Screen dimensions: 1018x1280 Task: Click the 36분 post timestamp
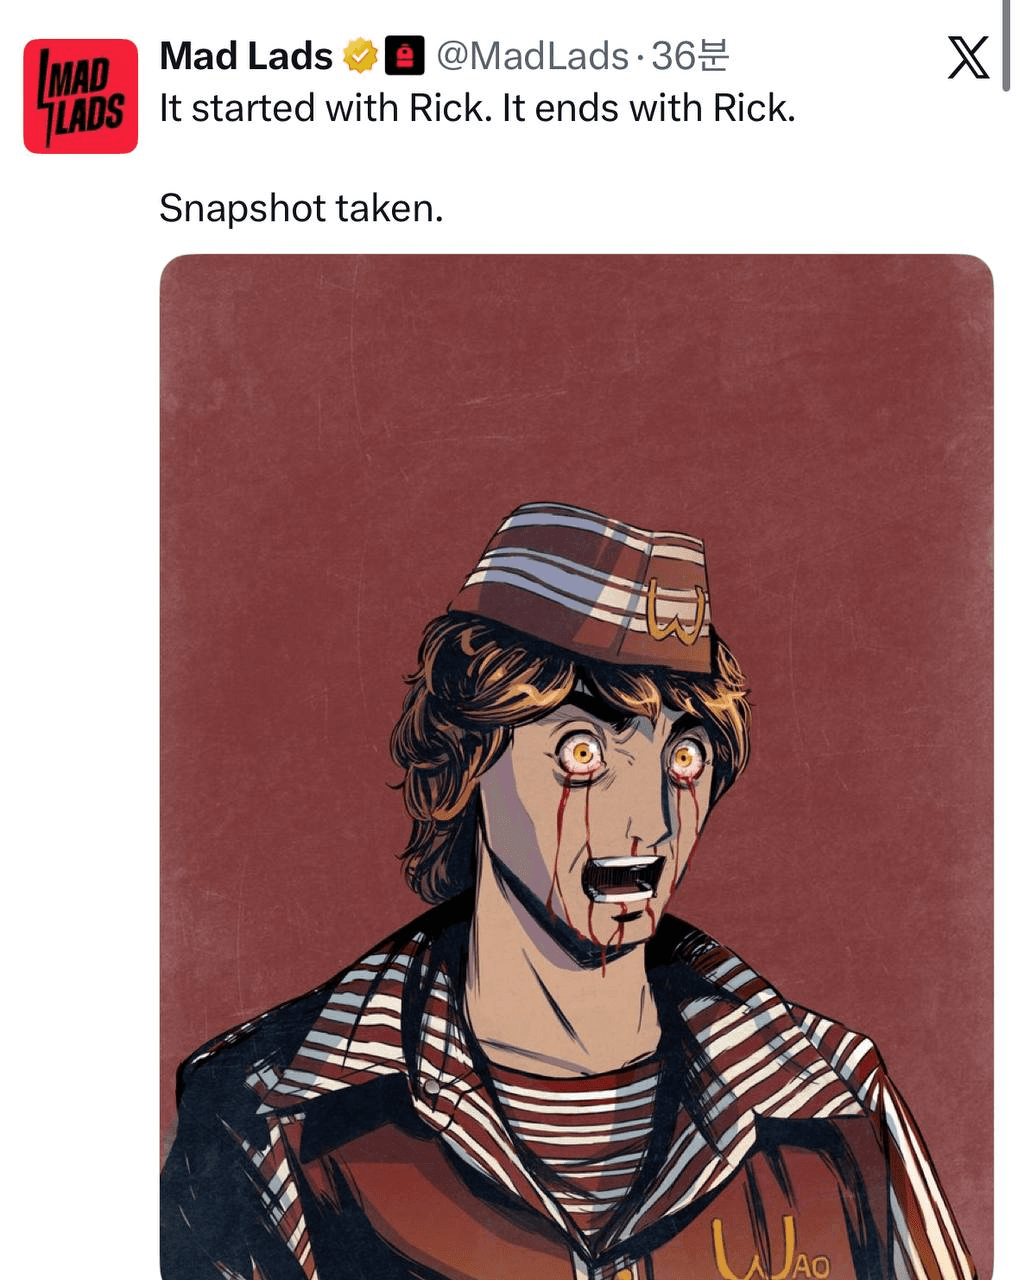point(690,56)
